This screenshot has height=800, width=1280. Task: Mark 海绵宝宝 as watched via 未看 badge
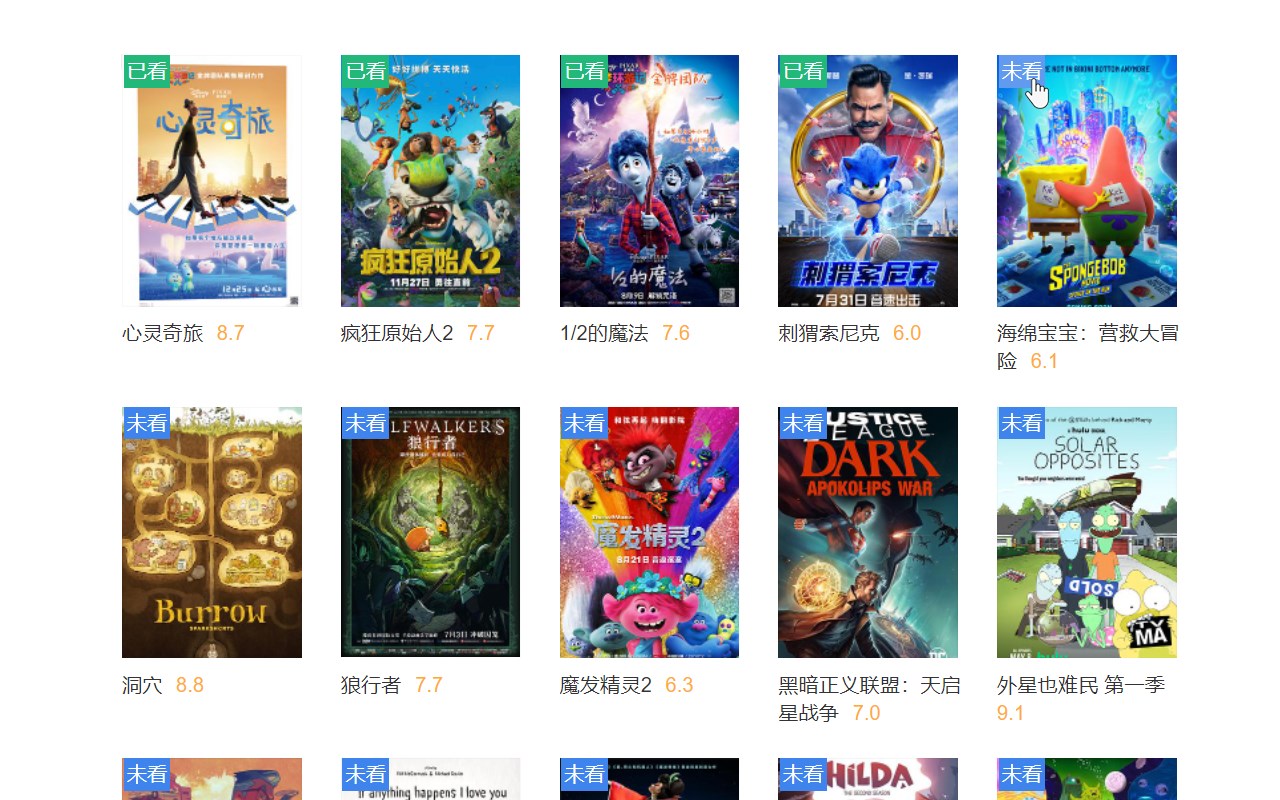click(1021, 71)
